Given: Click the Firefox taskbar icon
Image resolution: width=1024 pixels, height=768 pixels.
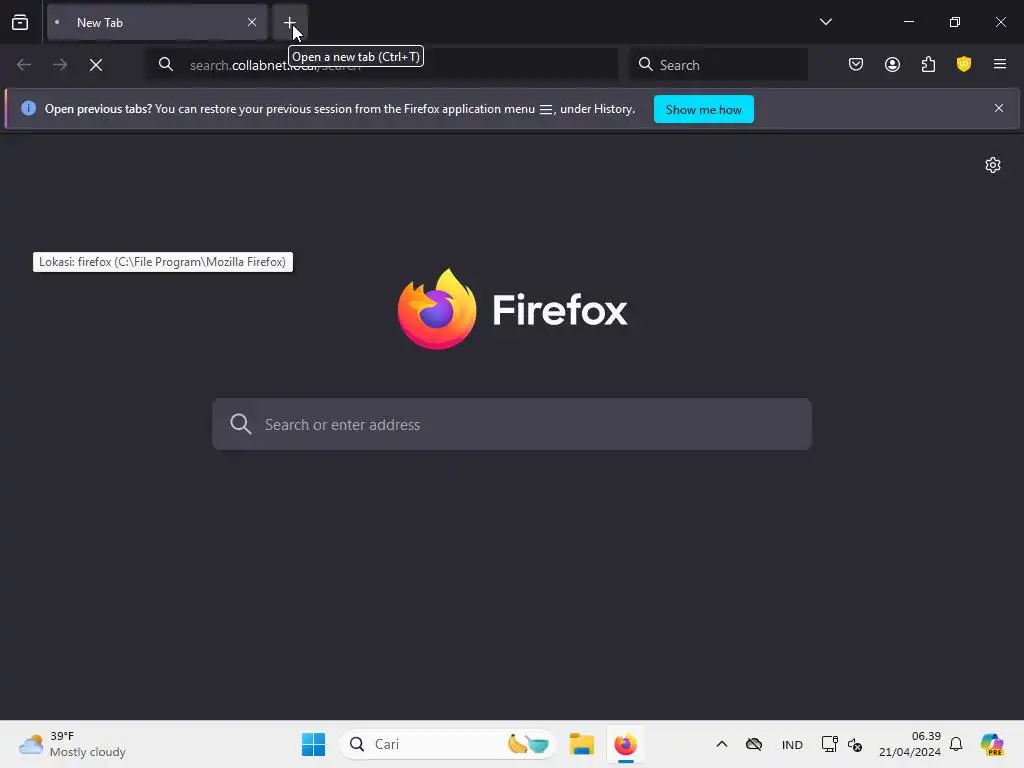Looking at the screenshot, I should [626, 744].
